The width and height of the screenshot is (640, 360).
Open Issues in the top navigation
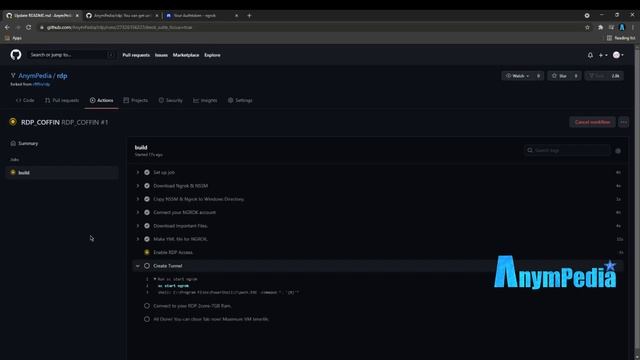coord(161,55)
